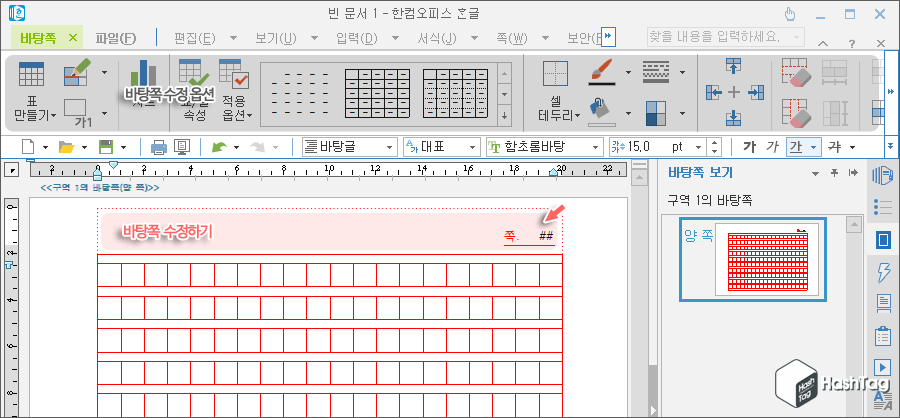Open the outline list sidebar icon
900x418 pixels.
tap(882, 207)
